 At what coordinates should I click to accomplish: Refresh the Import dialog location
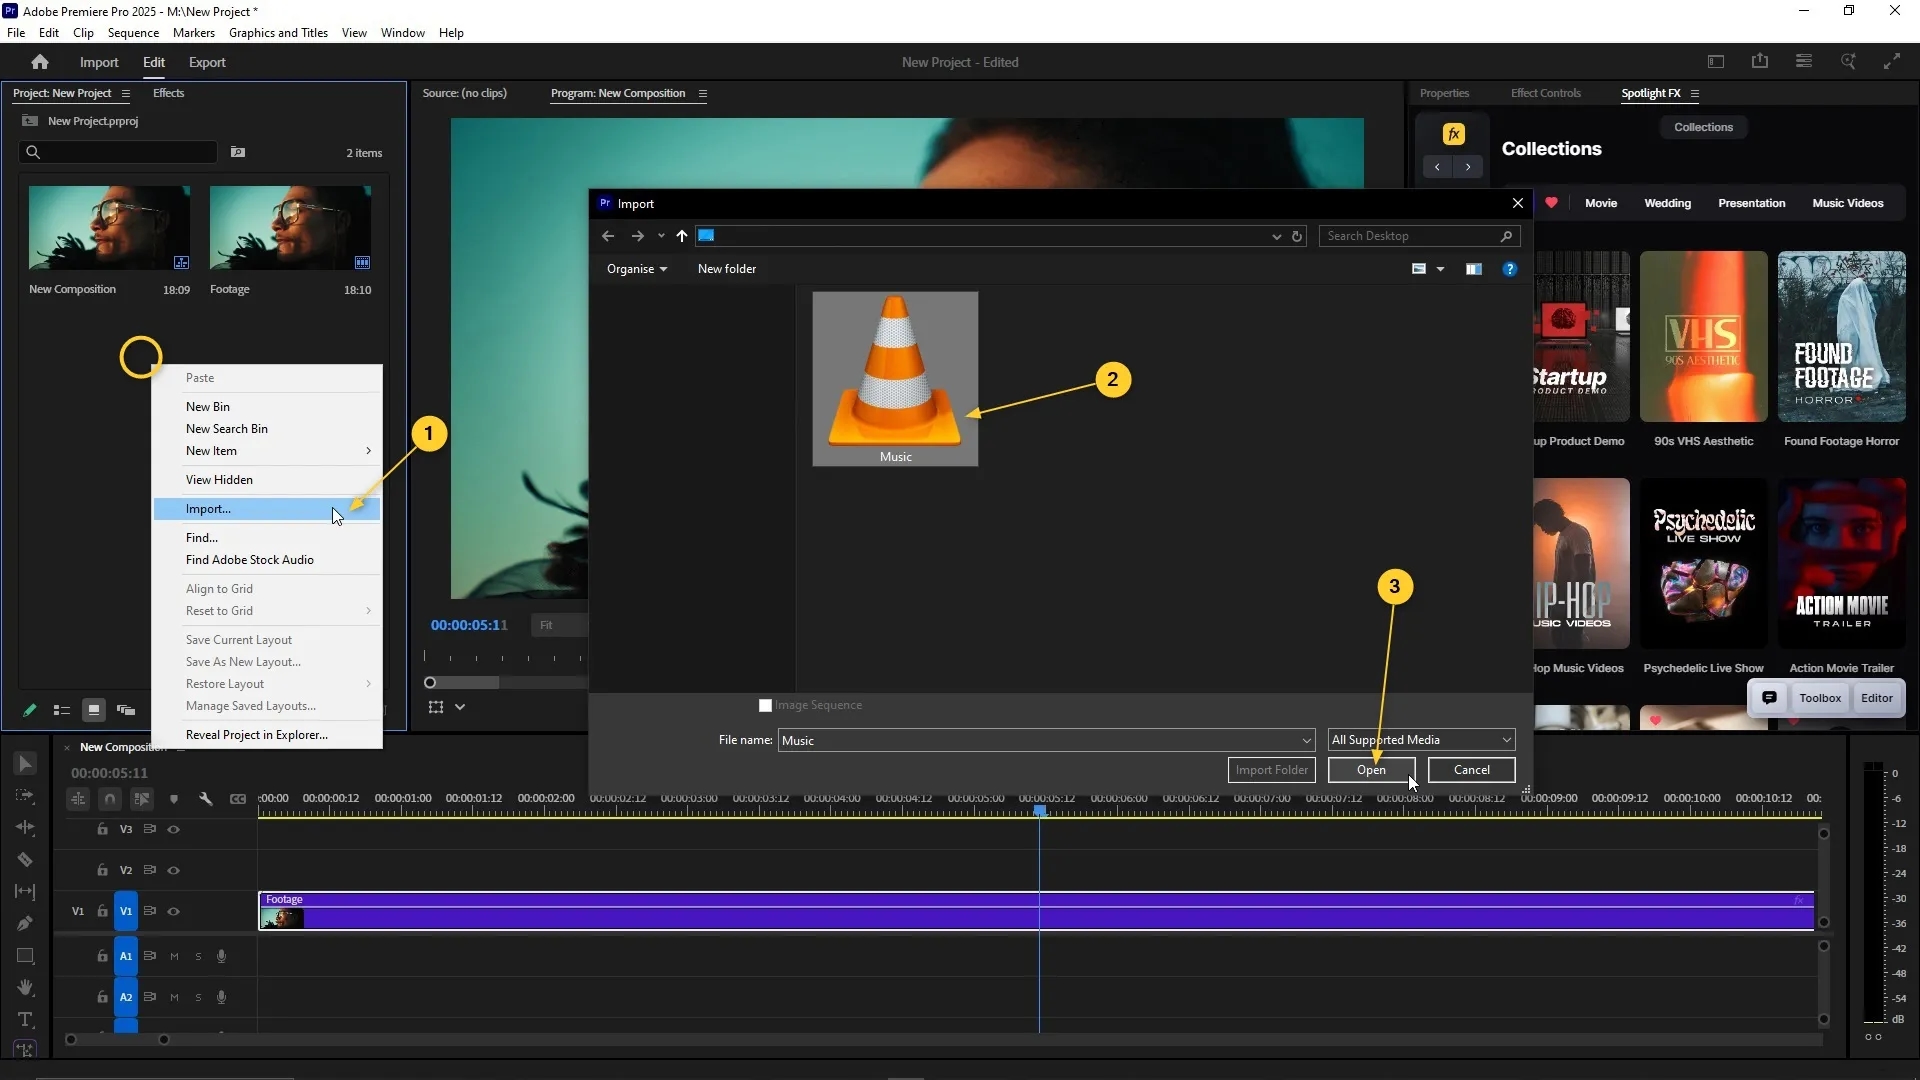pos(1297,236)
